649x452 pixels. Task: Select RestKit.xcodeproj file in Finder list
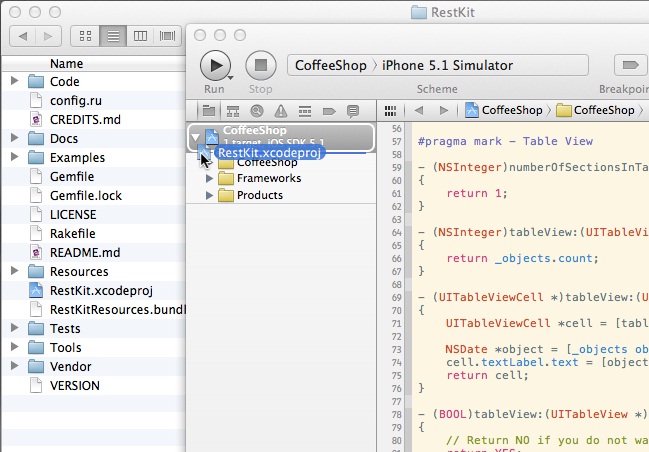tap(100, 290)
